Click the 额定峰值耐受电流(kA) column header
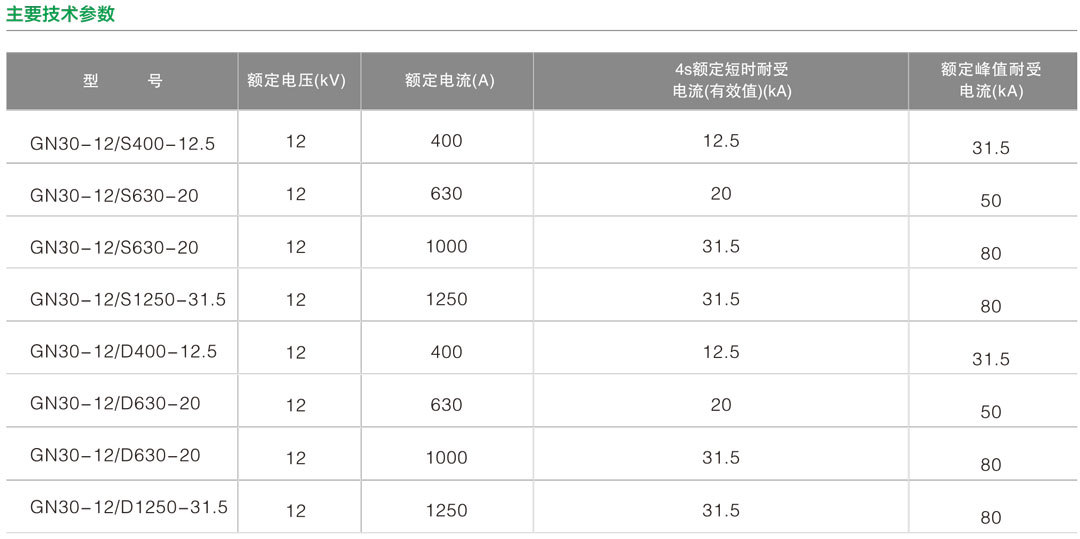 [x=991, y=81]
